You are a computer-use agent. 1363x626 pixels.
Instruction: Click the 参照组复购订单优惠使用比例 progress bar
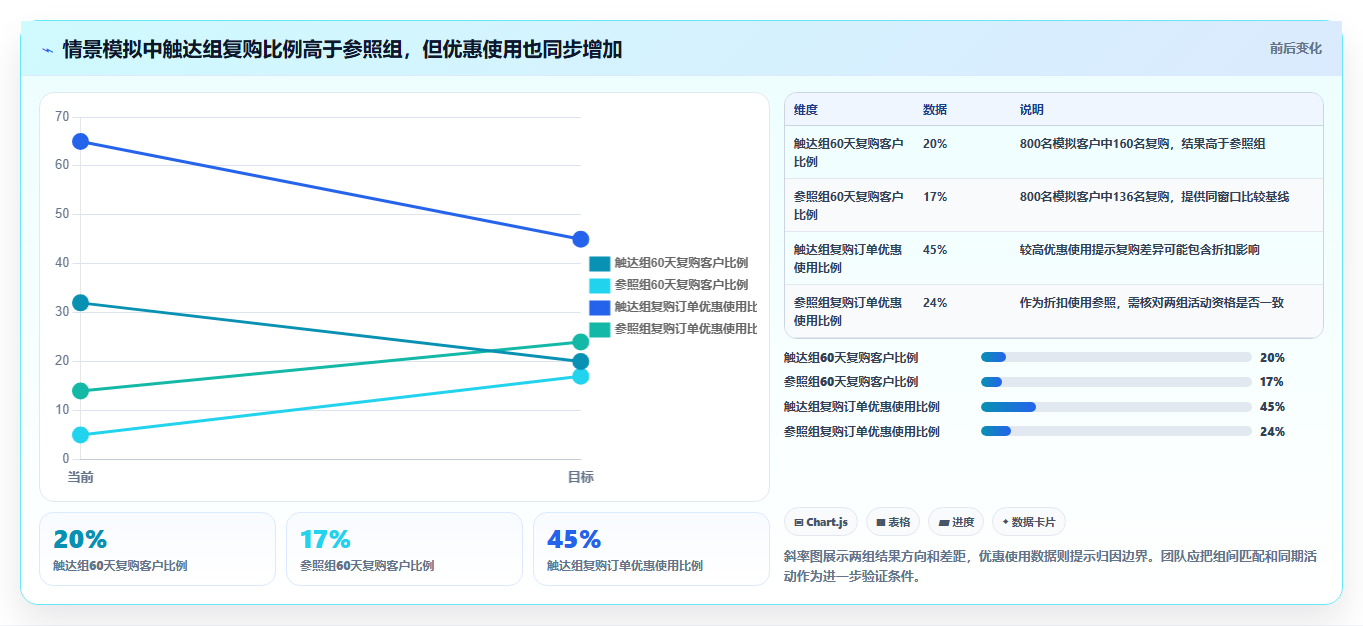tap(1116, 431)
